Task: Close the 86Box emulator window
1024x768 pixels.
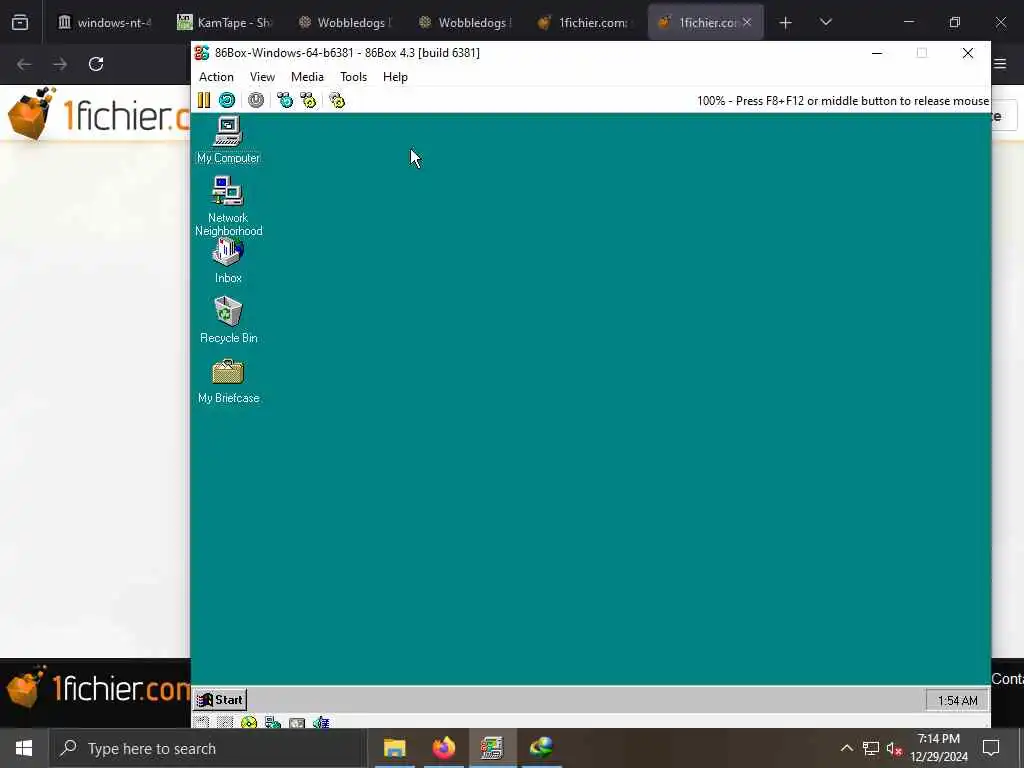Action: [x=968, y=53]
